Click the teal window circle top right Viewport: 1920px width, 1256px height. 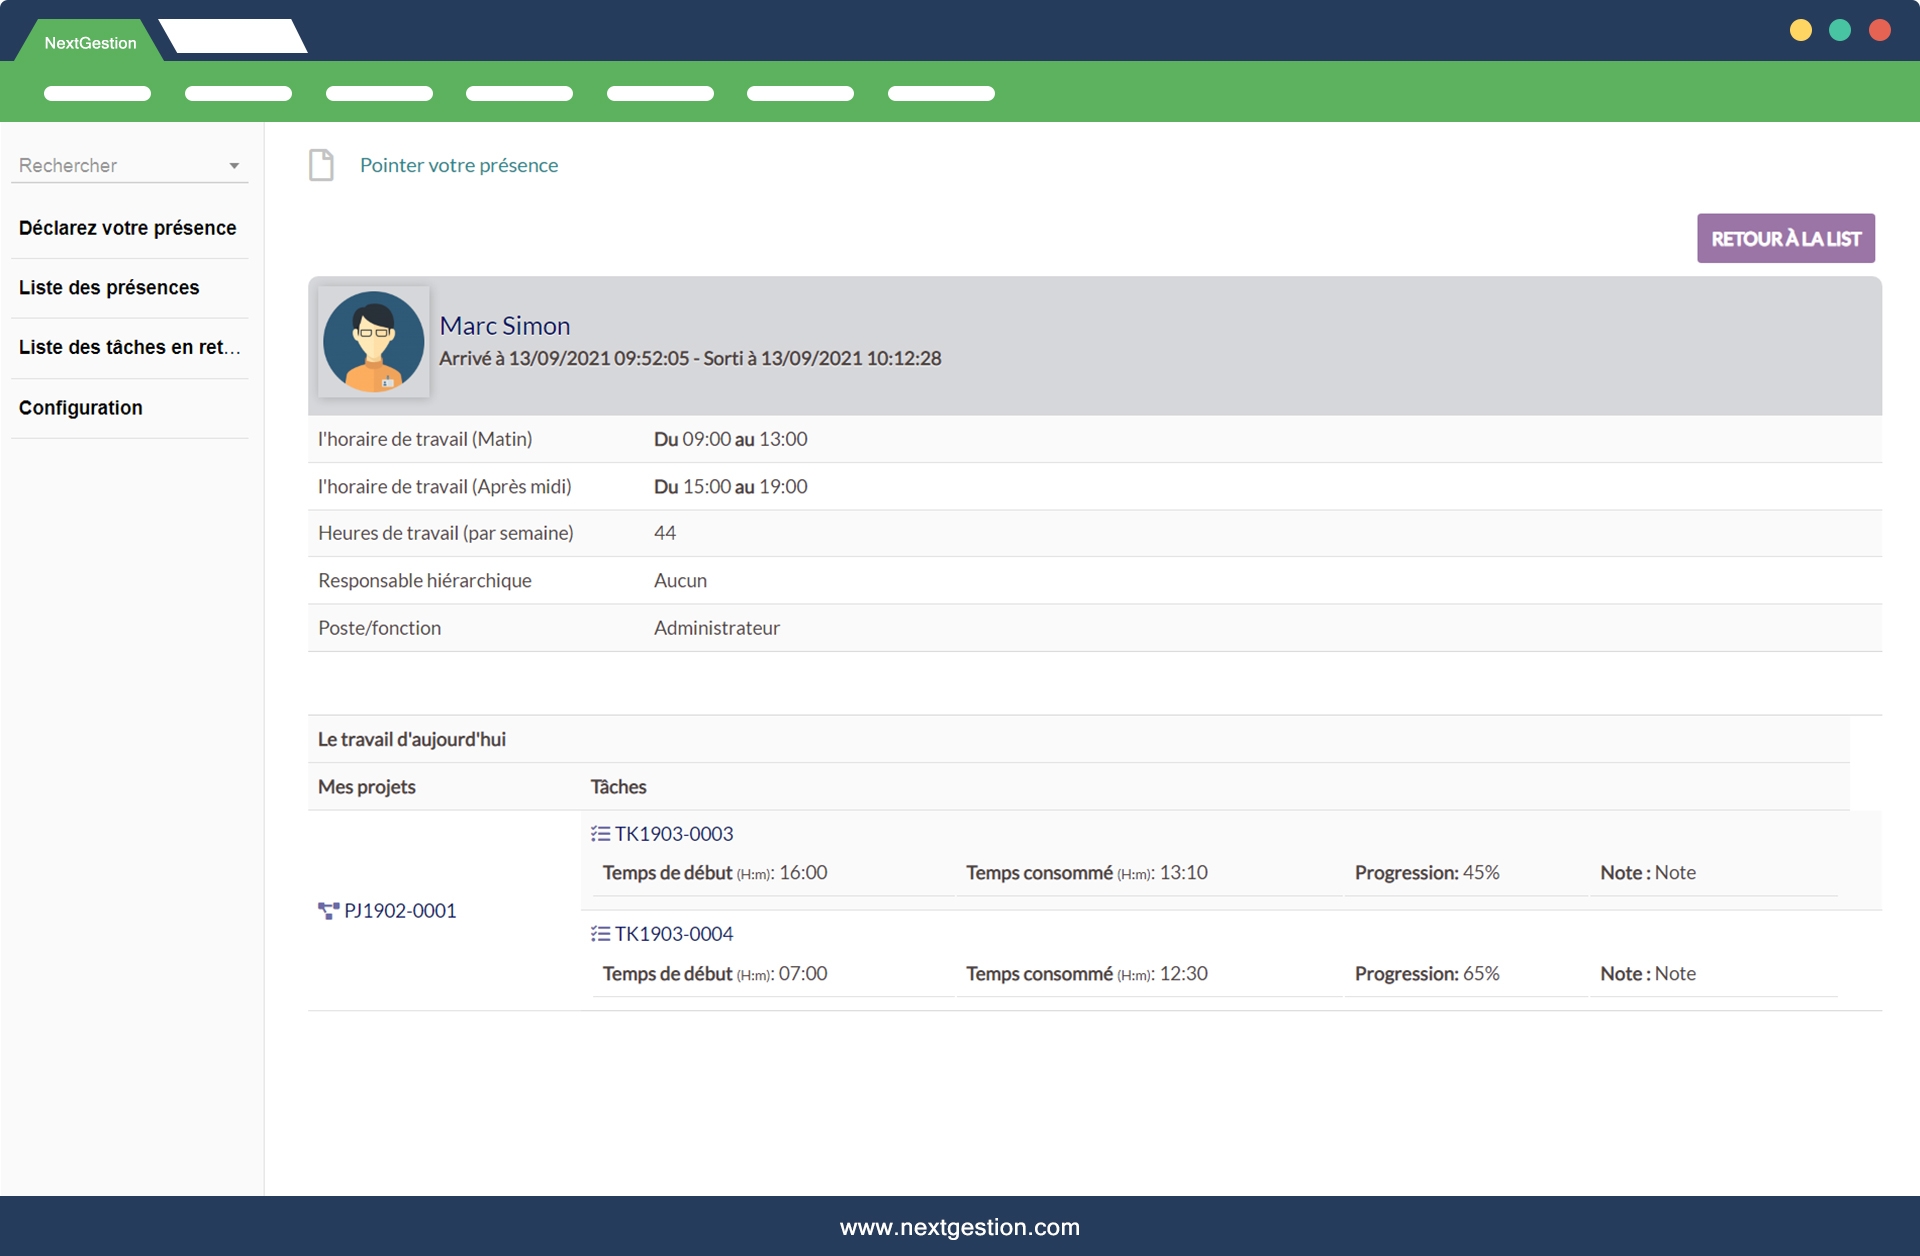coord(1840,31)
